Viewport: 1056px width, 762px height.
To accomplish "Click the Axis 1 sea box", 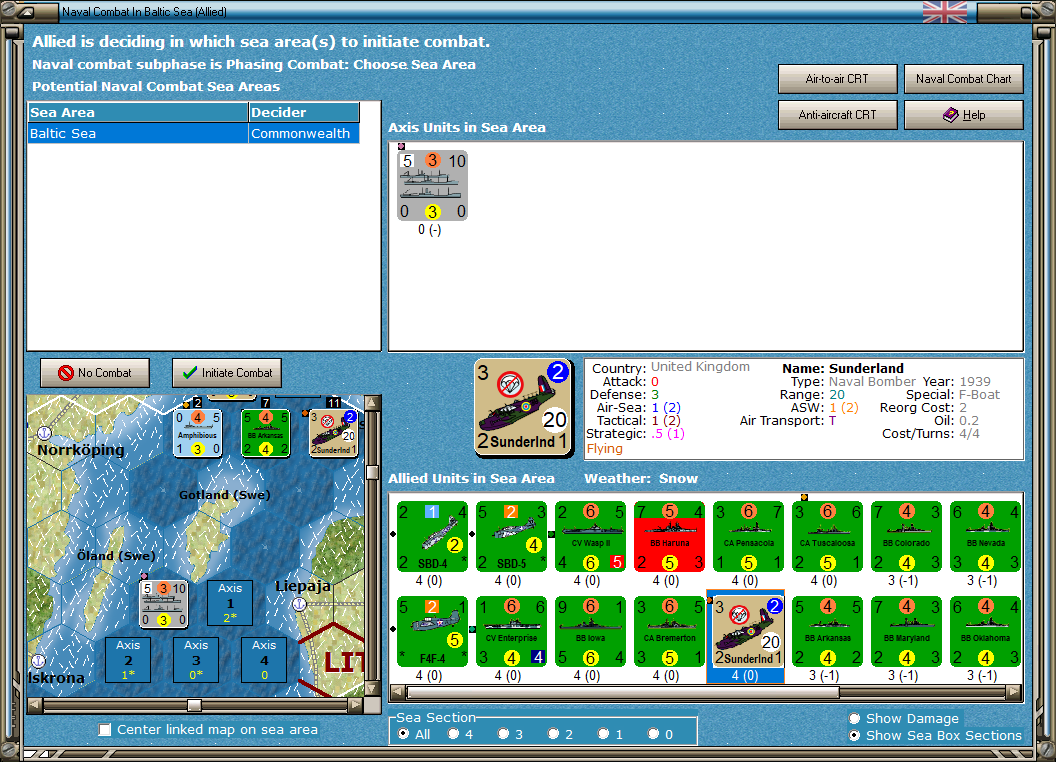I will click(230, 603).
